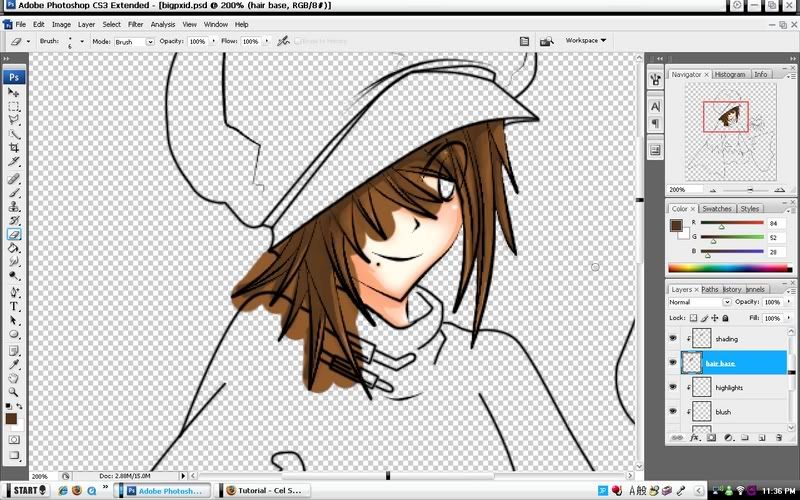Select the History Brush tool

coord(13,220)
